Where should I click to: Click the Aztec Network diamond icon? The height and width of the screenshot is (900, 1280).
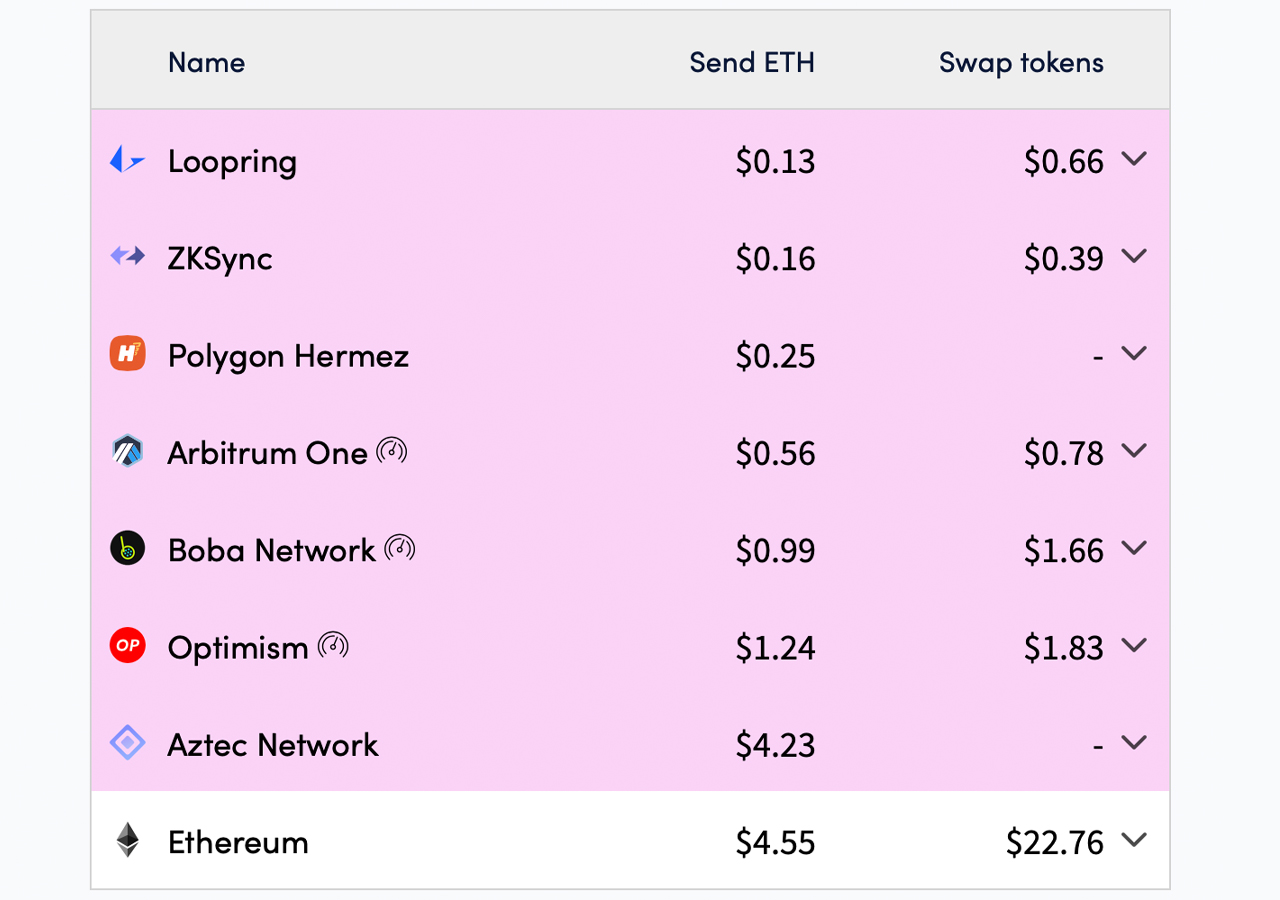(x=127, y=742)
